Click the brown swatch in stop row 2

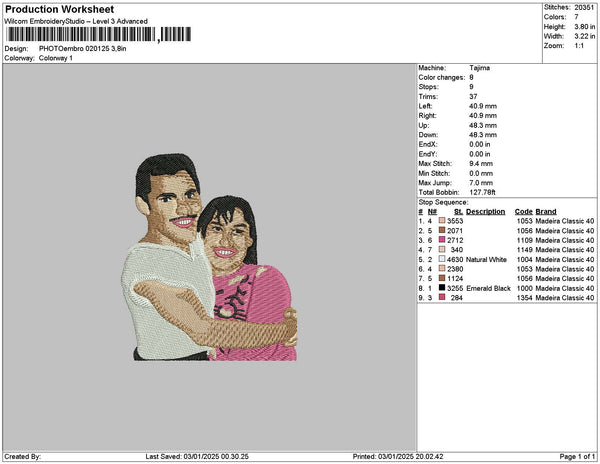click(442, 230)
